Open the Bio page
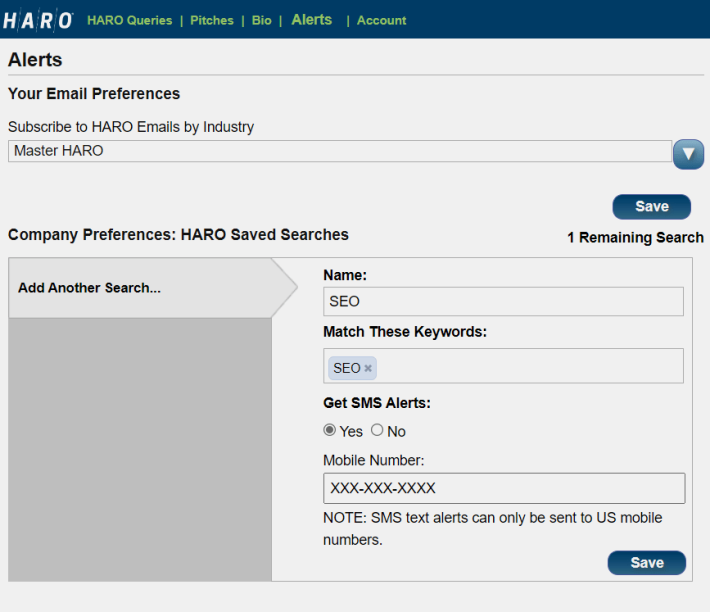This screenshot has height=612, width=710. click(261, 20)
